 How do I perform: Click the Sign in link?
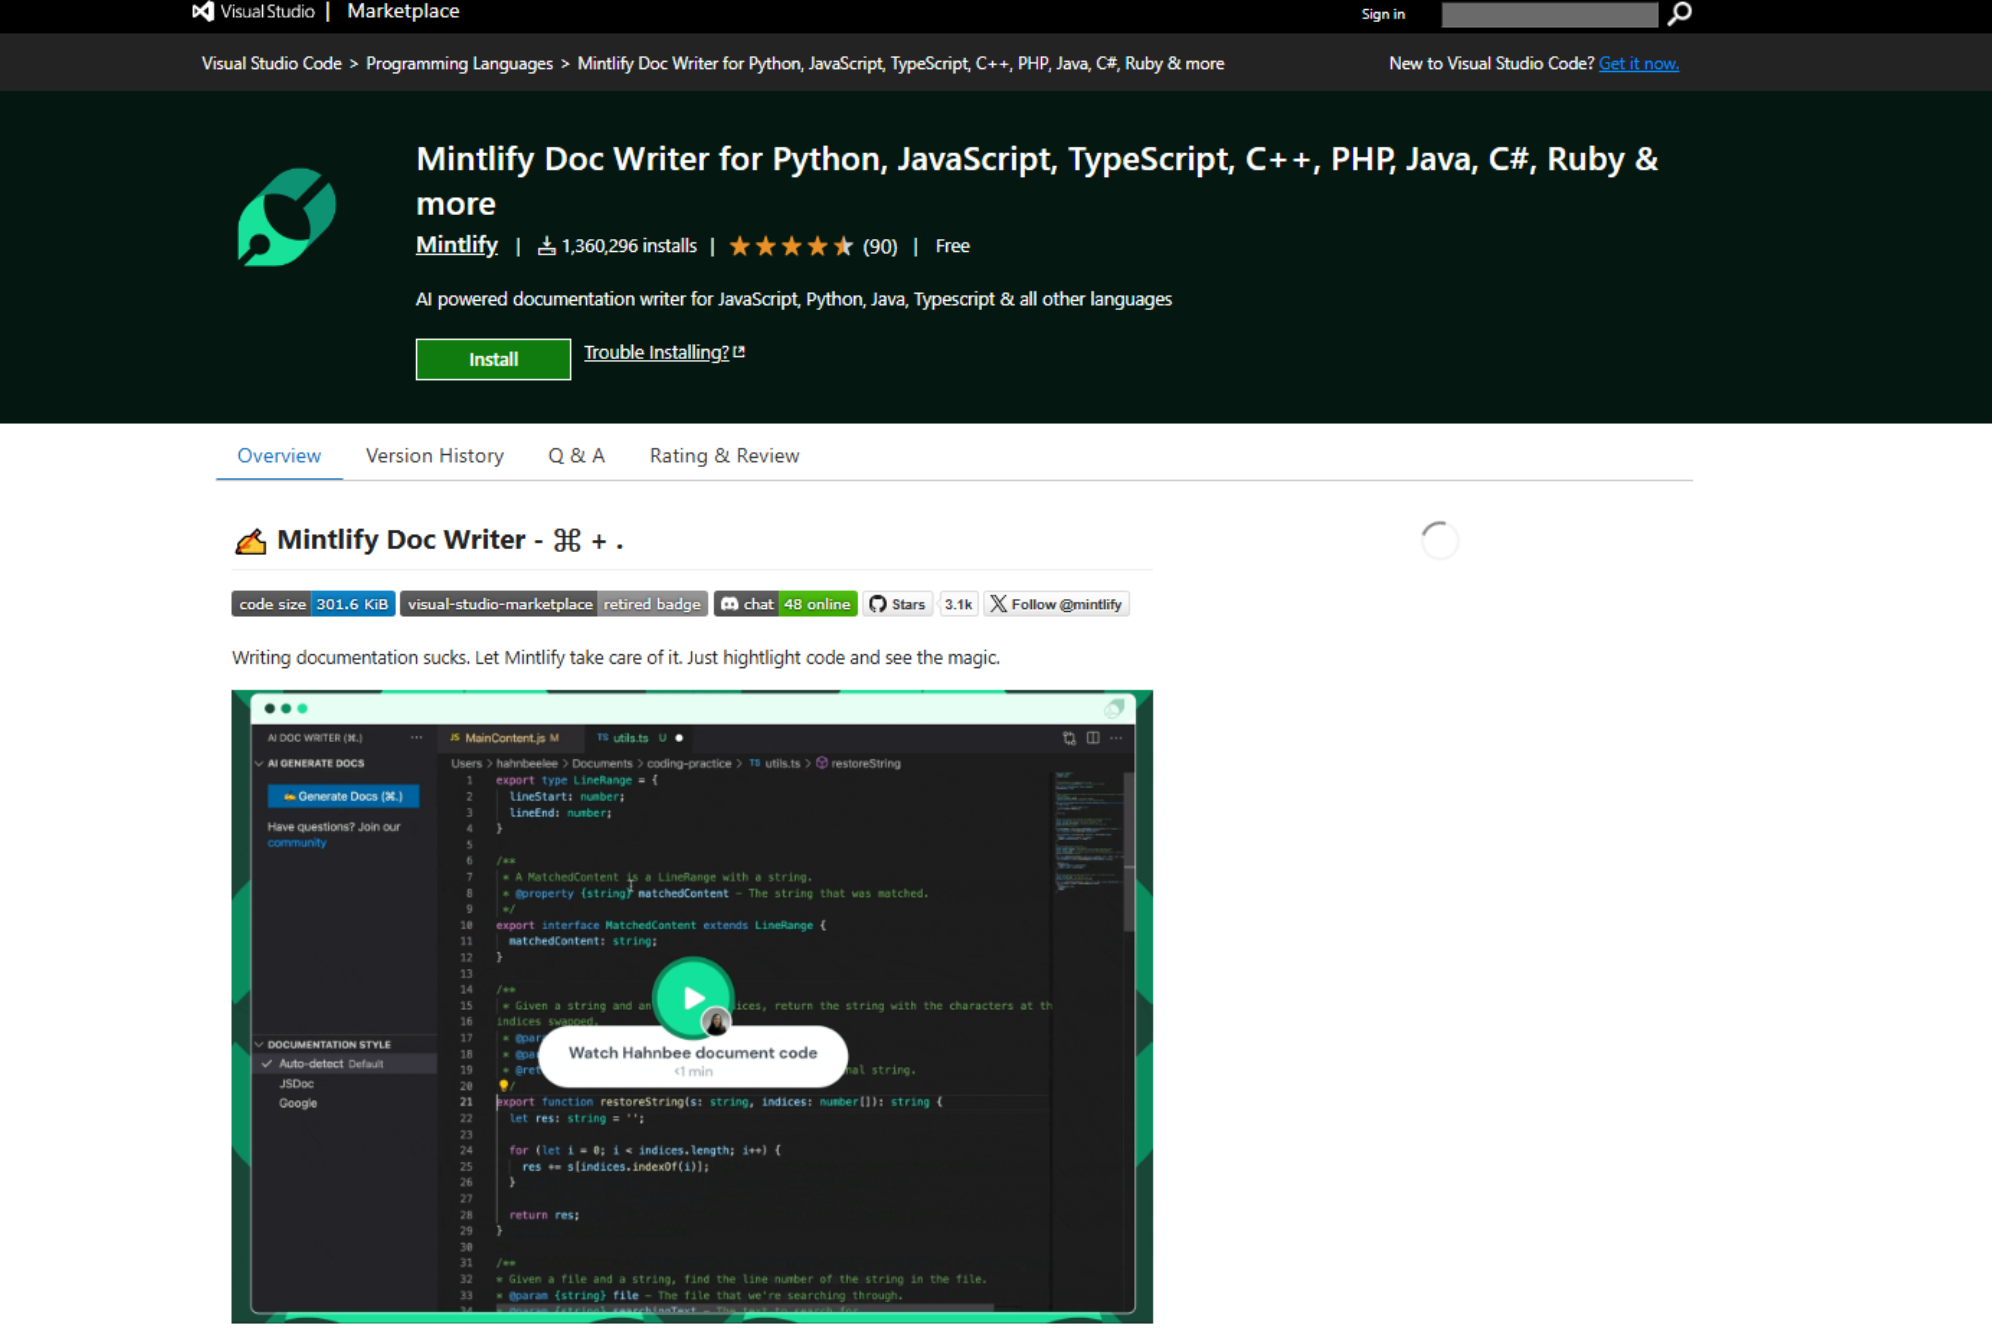tap(1383, 14)
